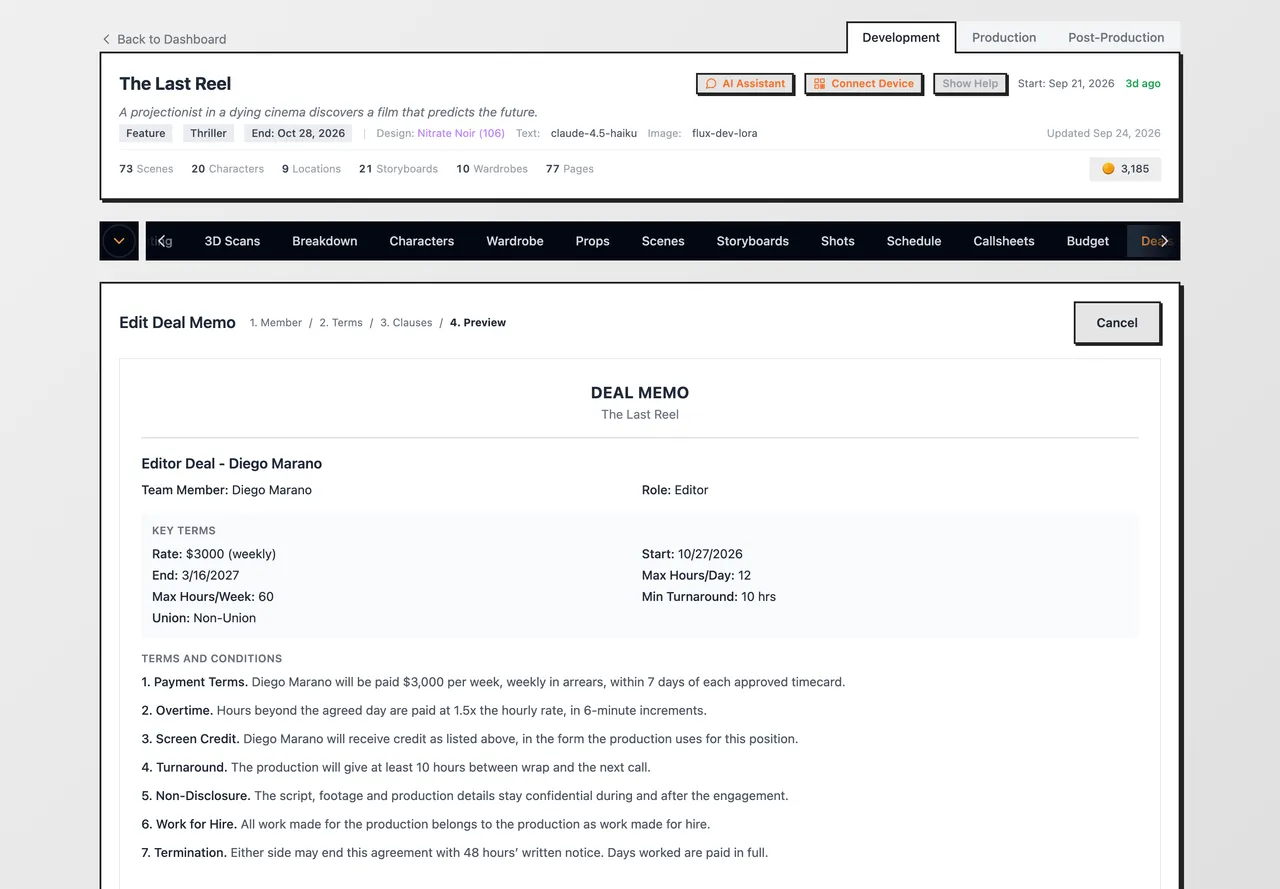Image resolution: width=1280 pixels, height=889 pixels.
Task: Click the claude-4.5-haiku text model label
Action: pos(592,133)
